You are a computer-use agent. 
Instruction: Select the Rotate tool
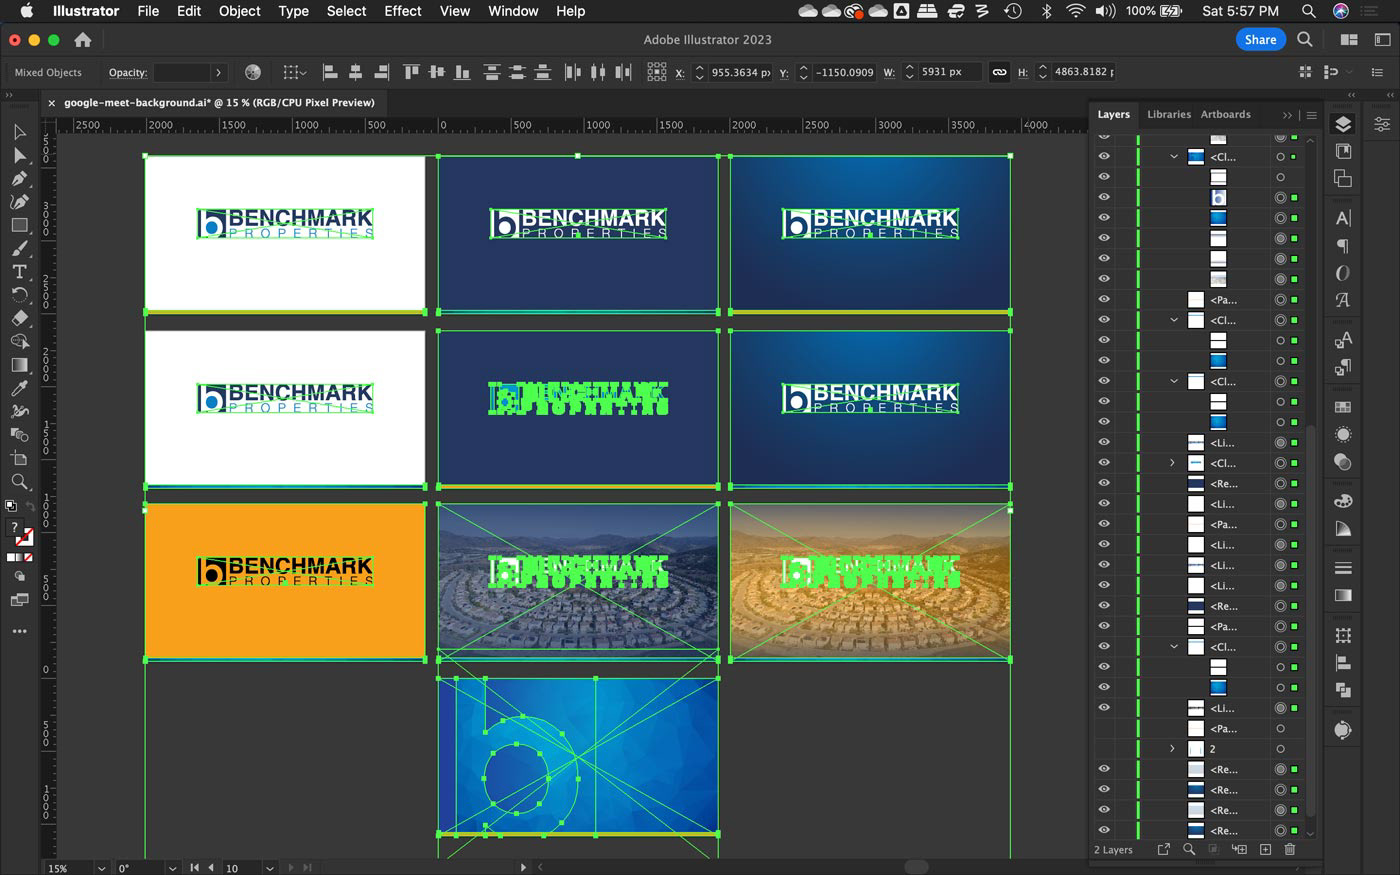[x=19, y=294]
